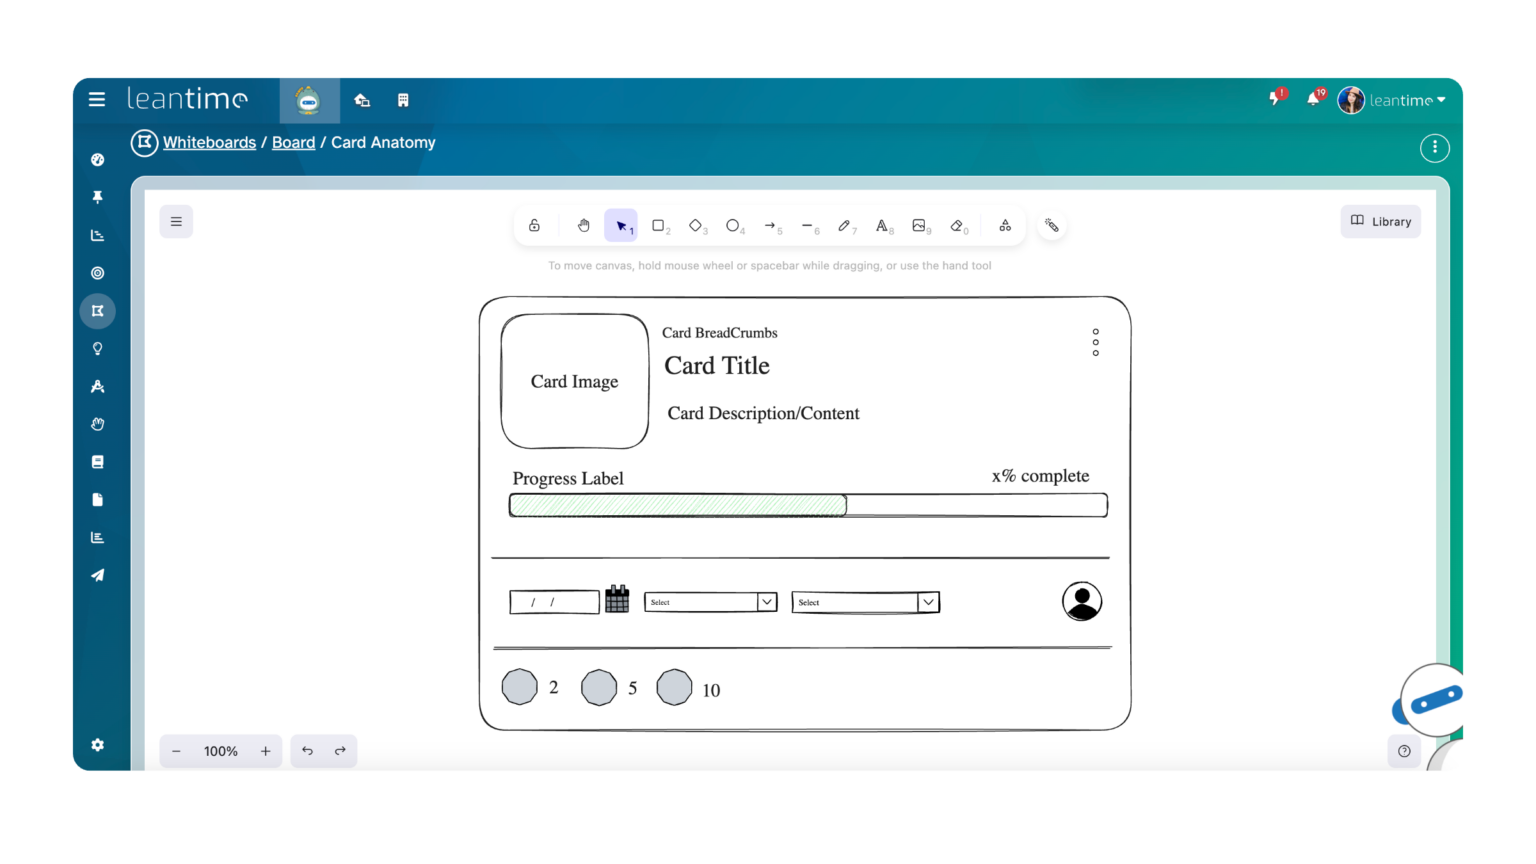This screenshot has width=1536, height=864.
Task: Select the Hand tool
Action: pyautogui.click(x=583, y=225)
